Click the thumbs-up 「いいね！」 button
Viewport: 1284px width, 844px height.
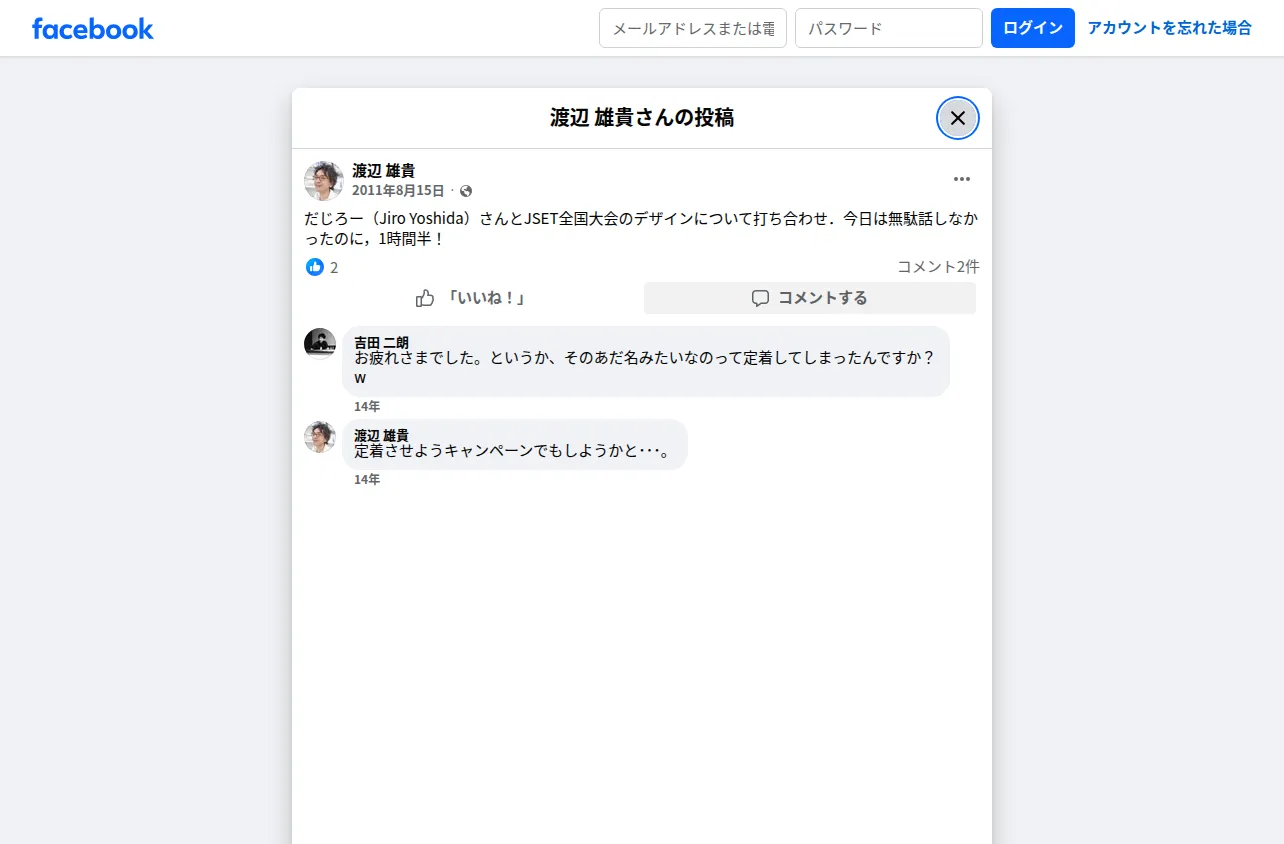coord(470,298)
